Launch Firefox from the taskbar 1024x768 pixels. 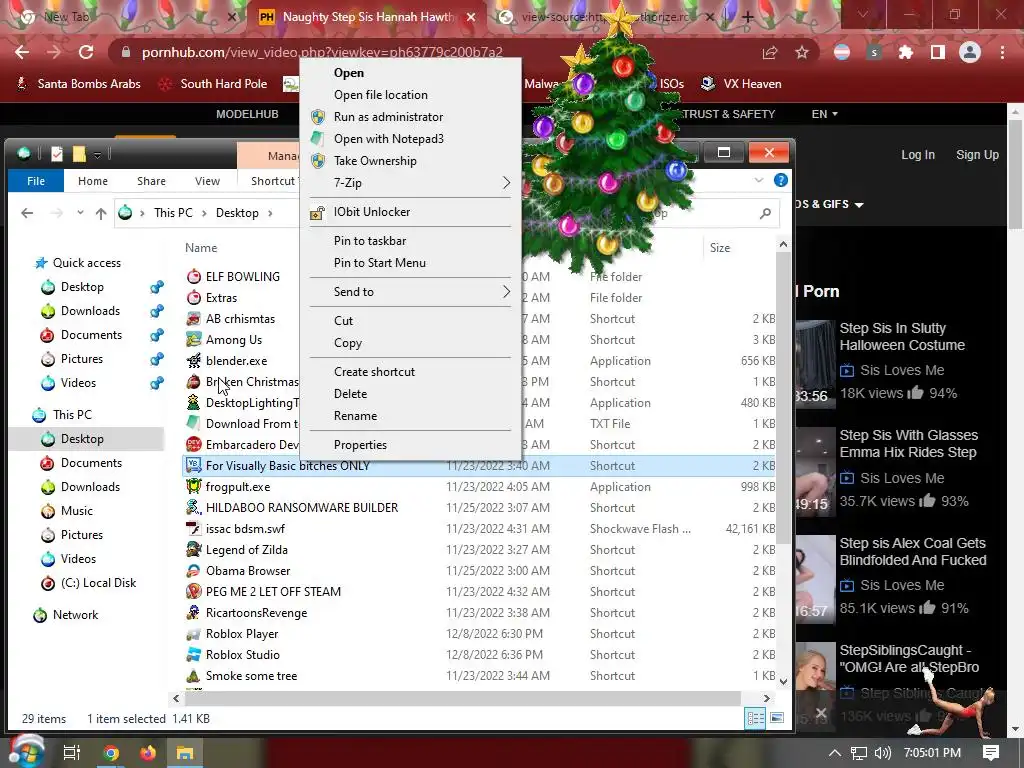[148, 753]
